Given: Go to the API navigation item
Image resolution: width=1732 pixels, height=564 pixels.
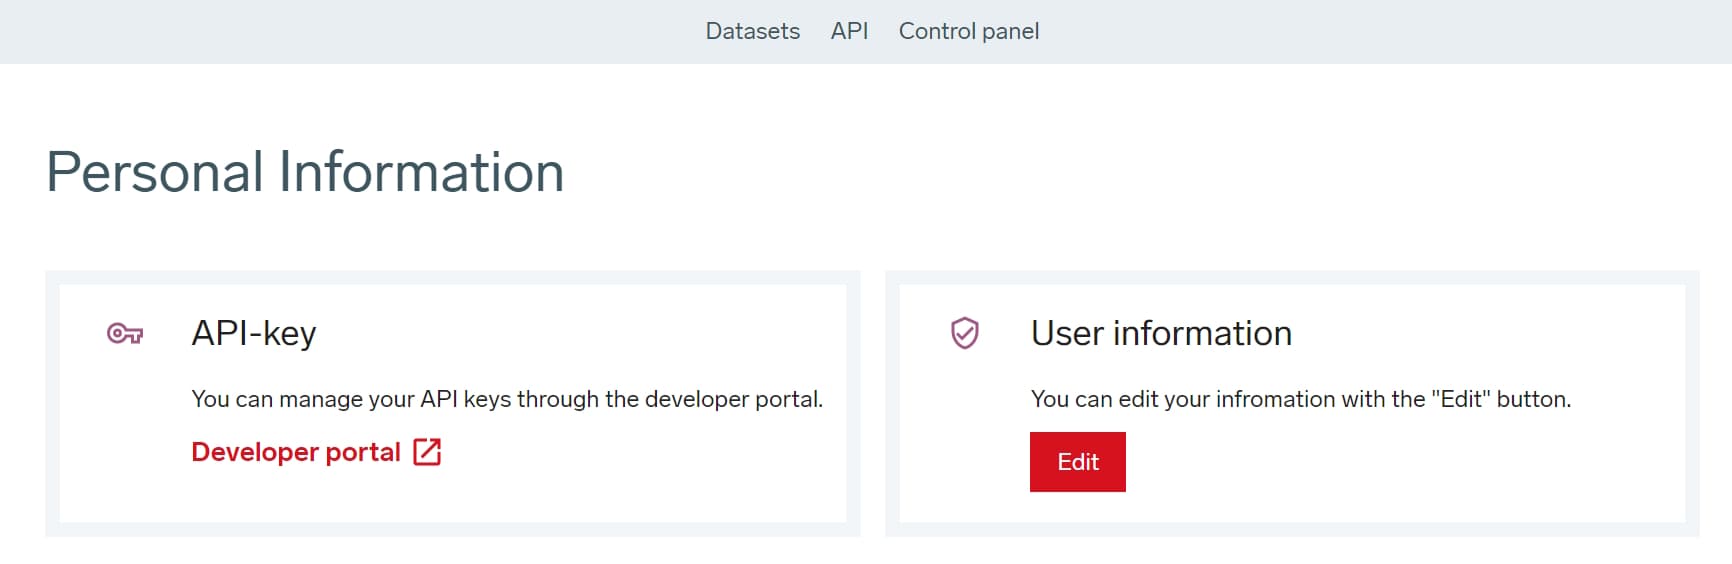Looking at the screenshot, I should coord(849,31).
